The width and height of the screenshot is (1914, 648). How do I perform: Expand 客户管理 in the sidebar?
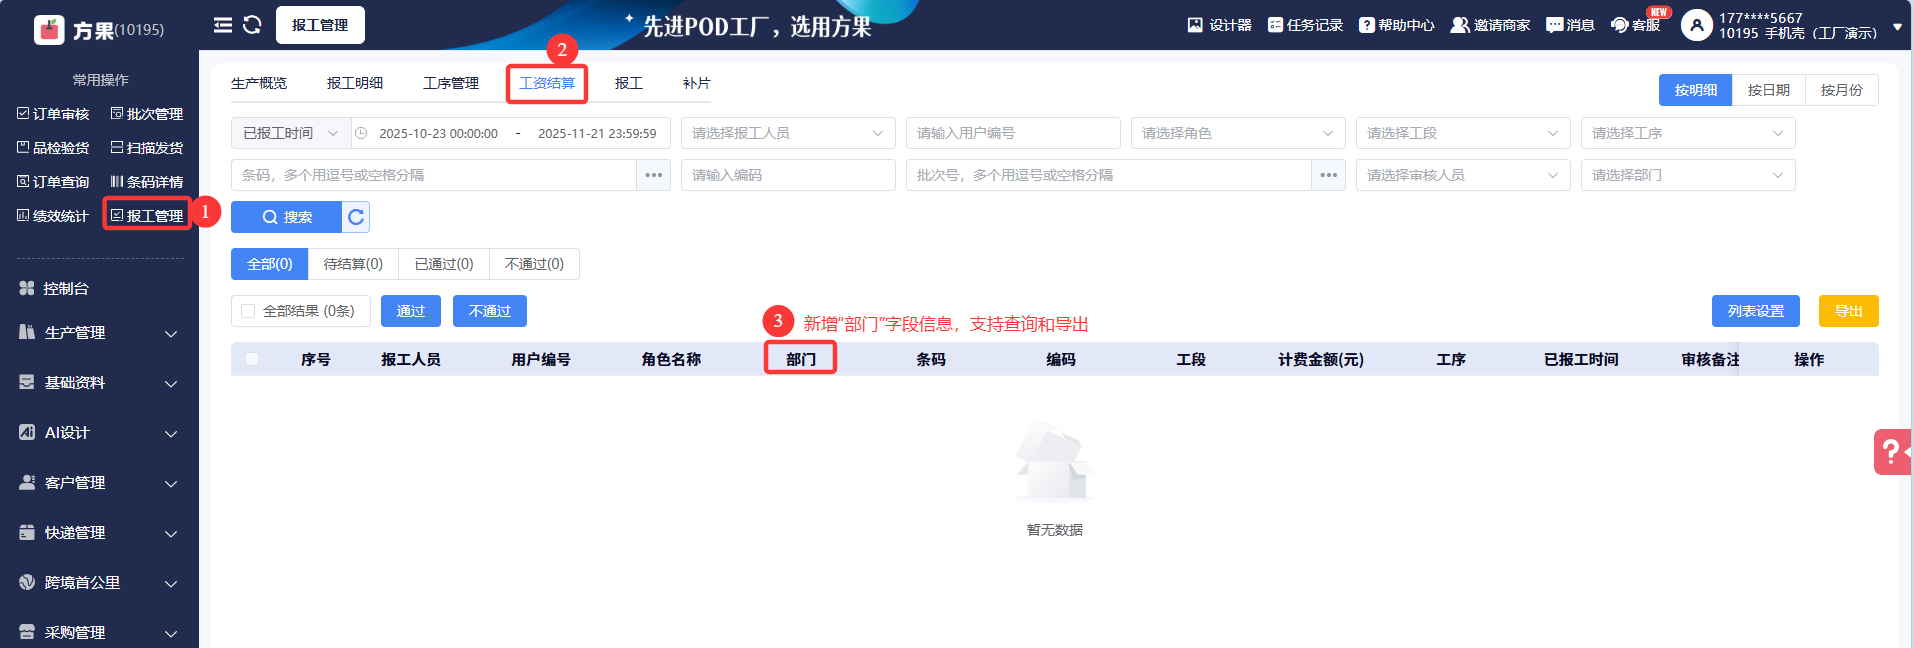pyautogui.click(x=99, y=483)
